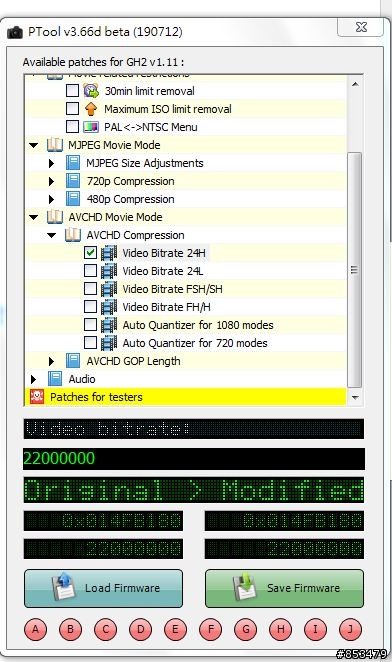Select preset slot C
Viewport: 392px width, 662px height.
pos(106,629)
